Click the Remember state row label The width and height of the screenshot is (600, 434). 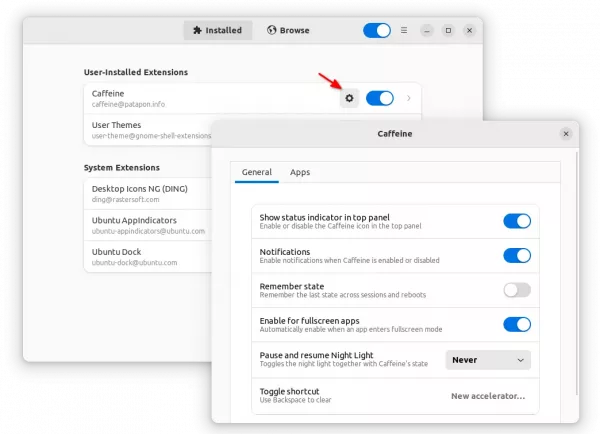pyautogui.click(x=292, y=286)
